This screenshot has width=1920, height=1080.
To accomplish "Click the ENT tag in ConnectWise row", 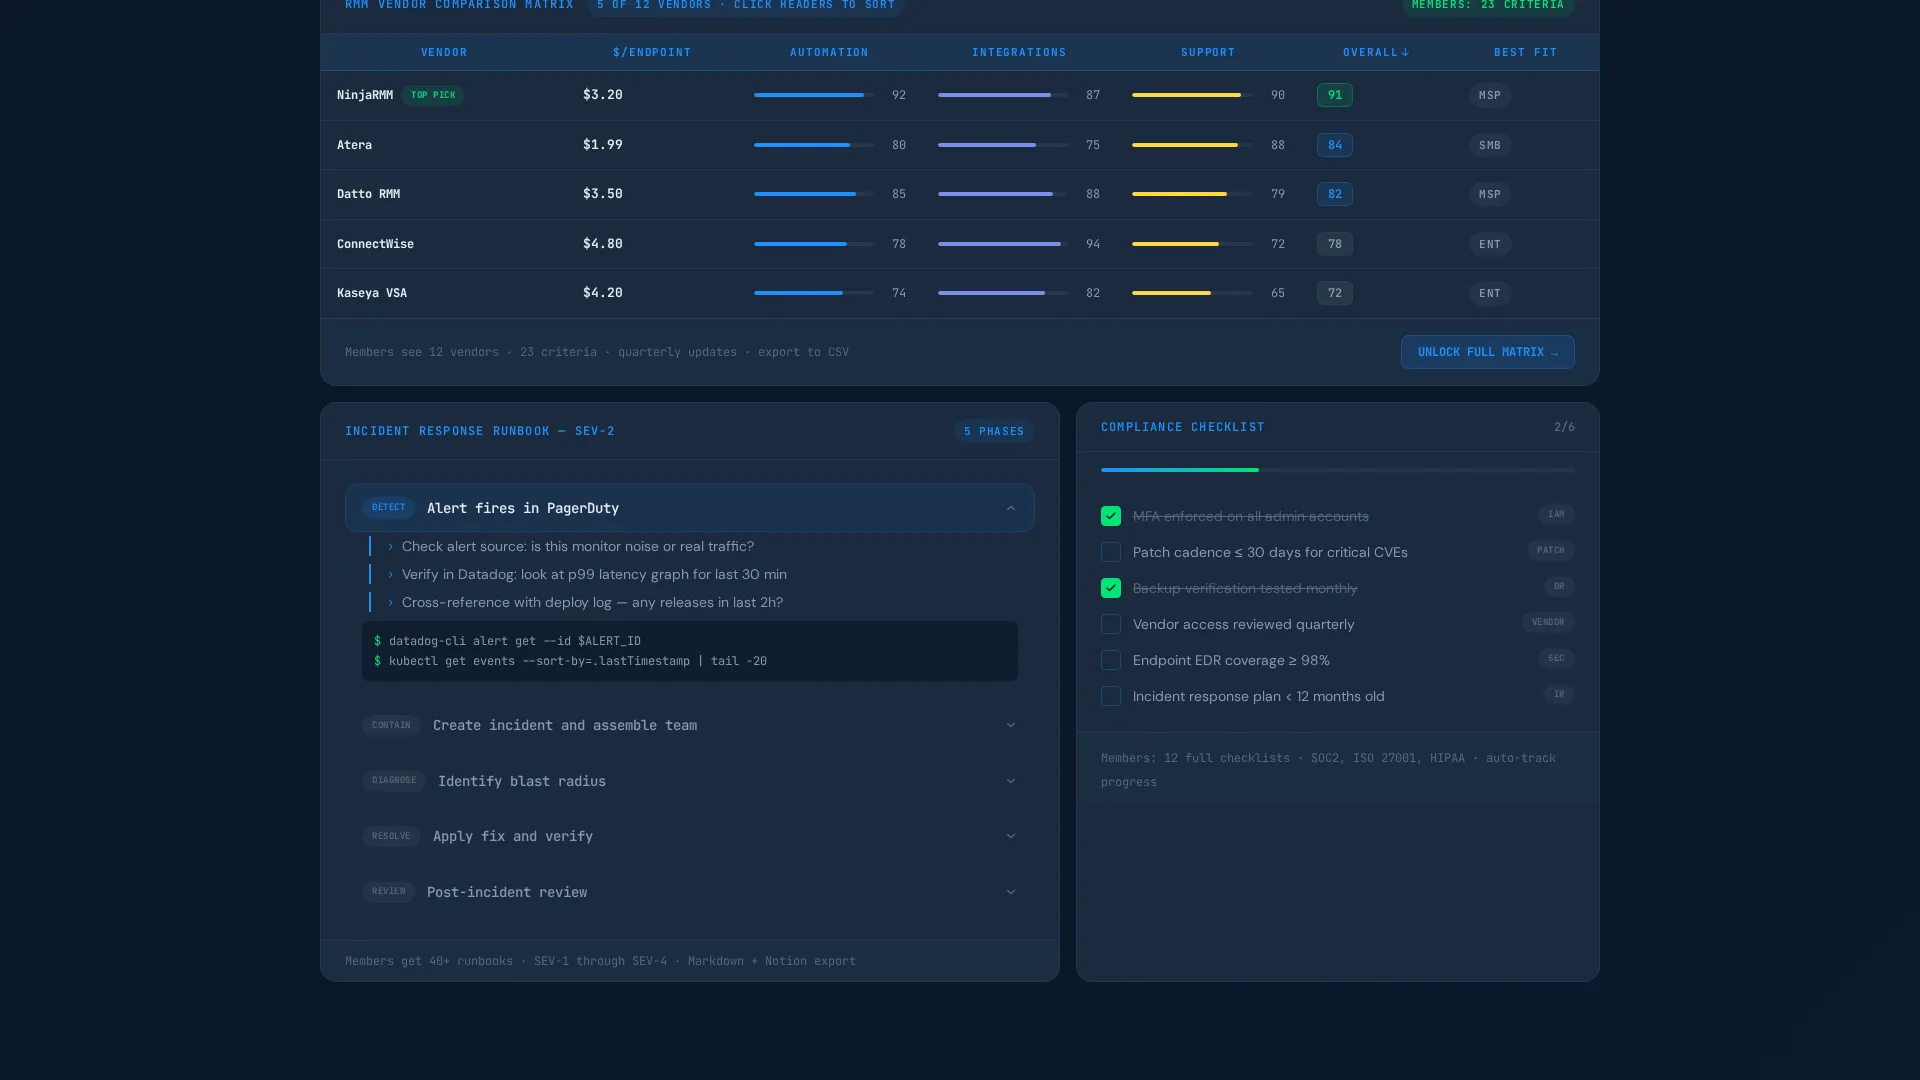I will coord(1490,244).
